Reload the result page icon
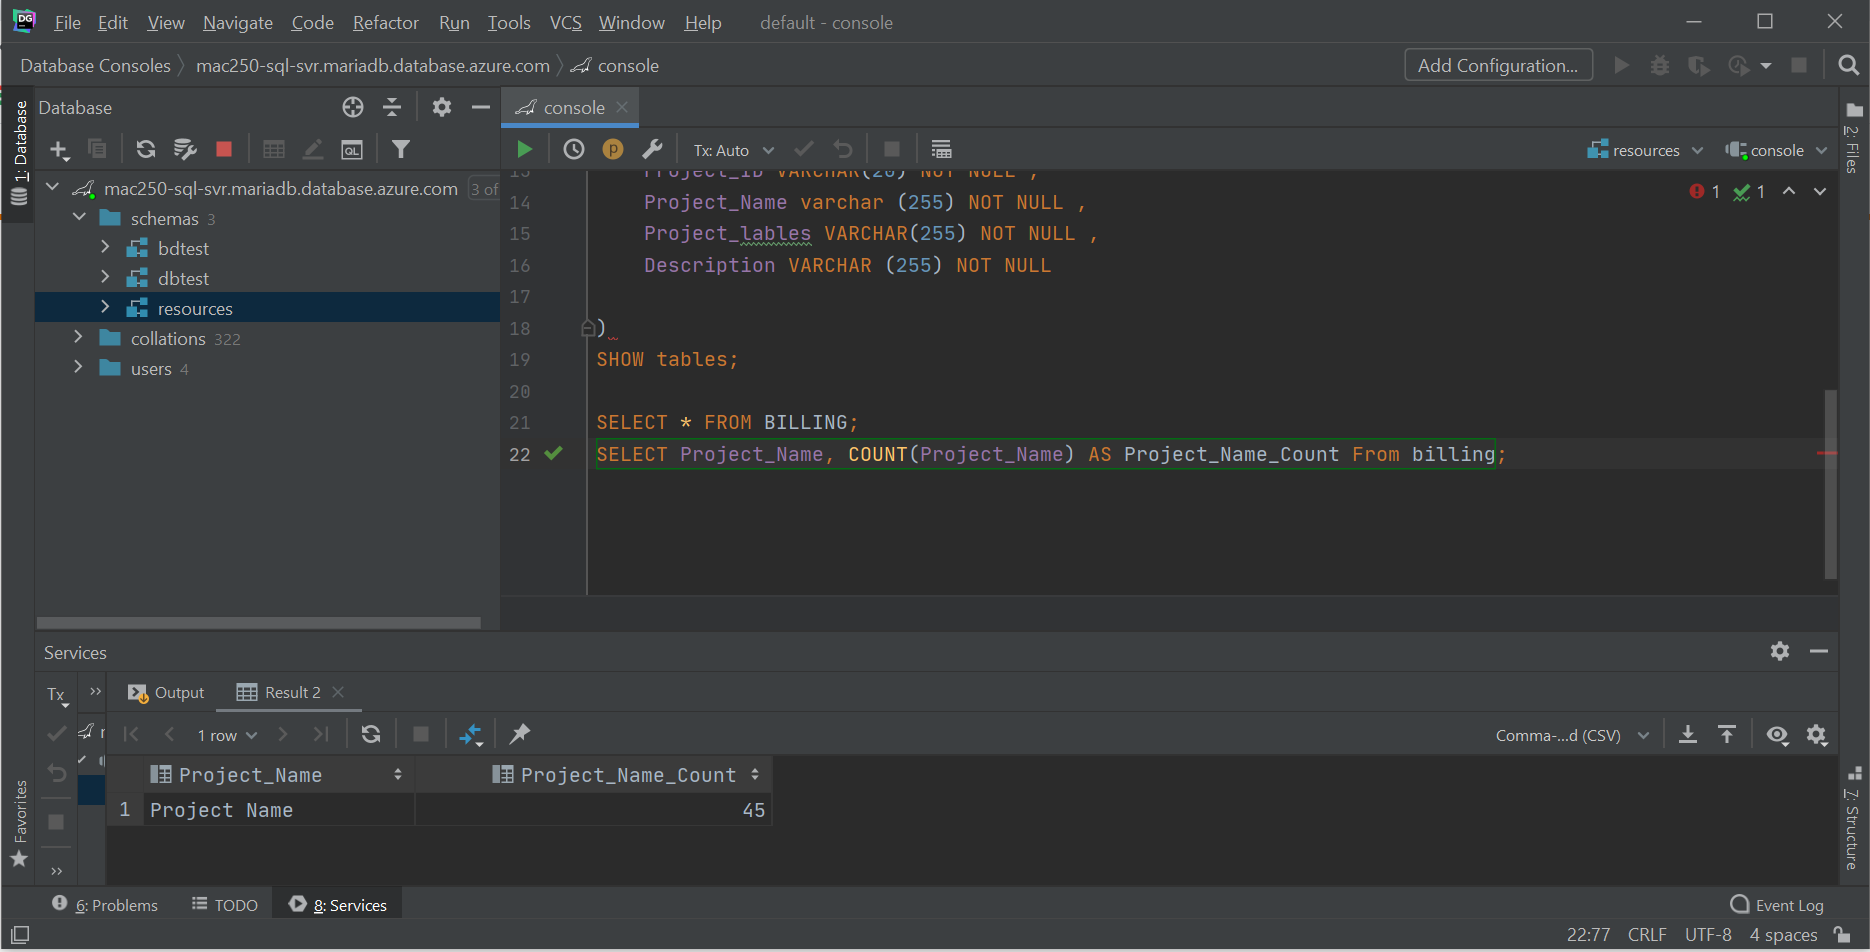This screenshot has height=952, width=1870. (x=371, y=734)
